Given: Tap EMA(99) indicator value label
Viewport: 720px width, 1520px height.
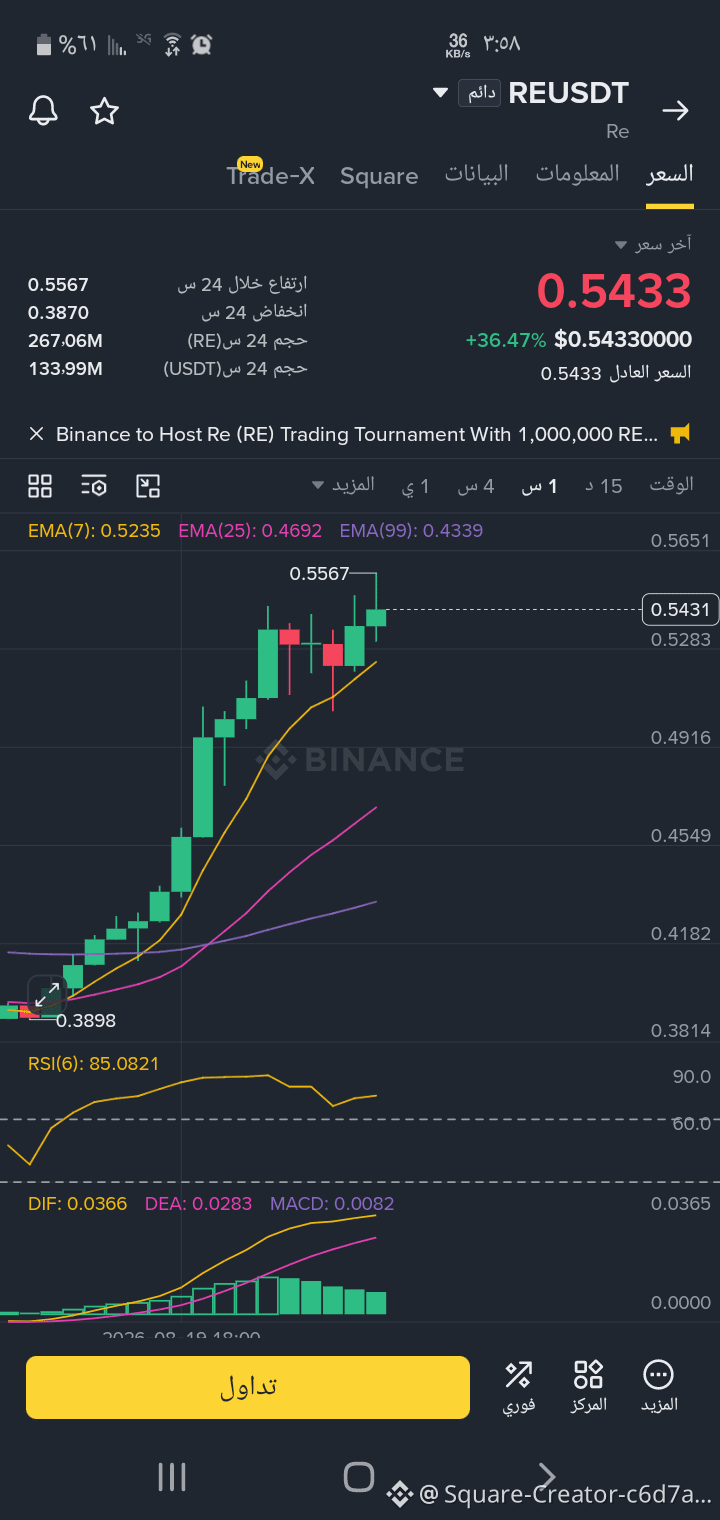Looking at the screenshot, I should (411, 531).
